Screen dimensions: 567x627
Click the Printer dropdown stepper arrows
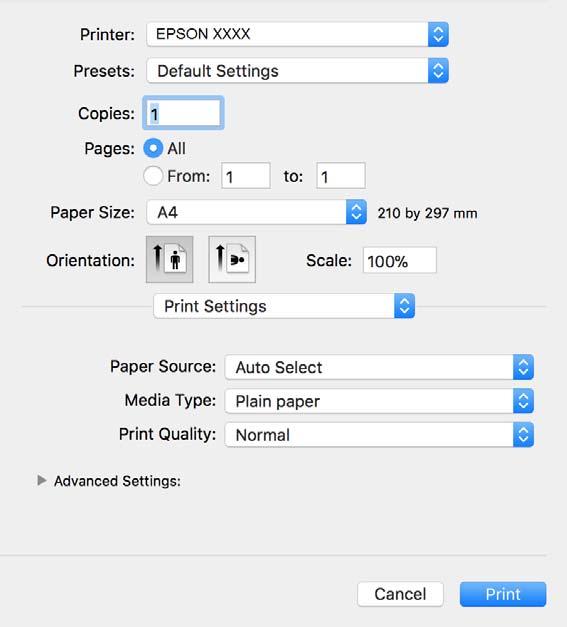[438, 34]
